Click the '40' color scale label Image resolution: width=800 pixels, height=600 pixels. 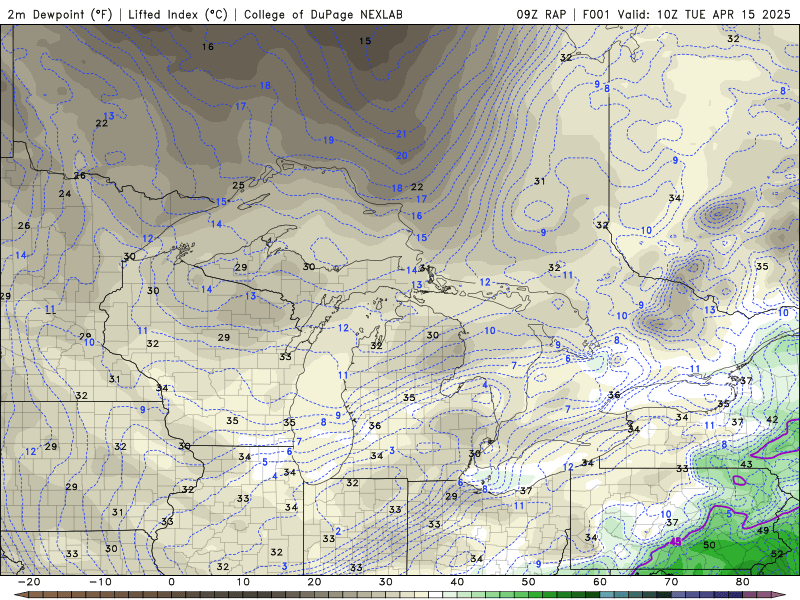pyautogui.click(x=457, y=582)
